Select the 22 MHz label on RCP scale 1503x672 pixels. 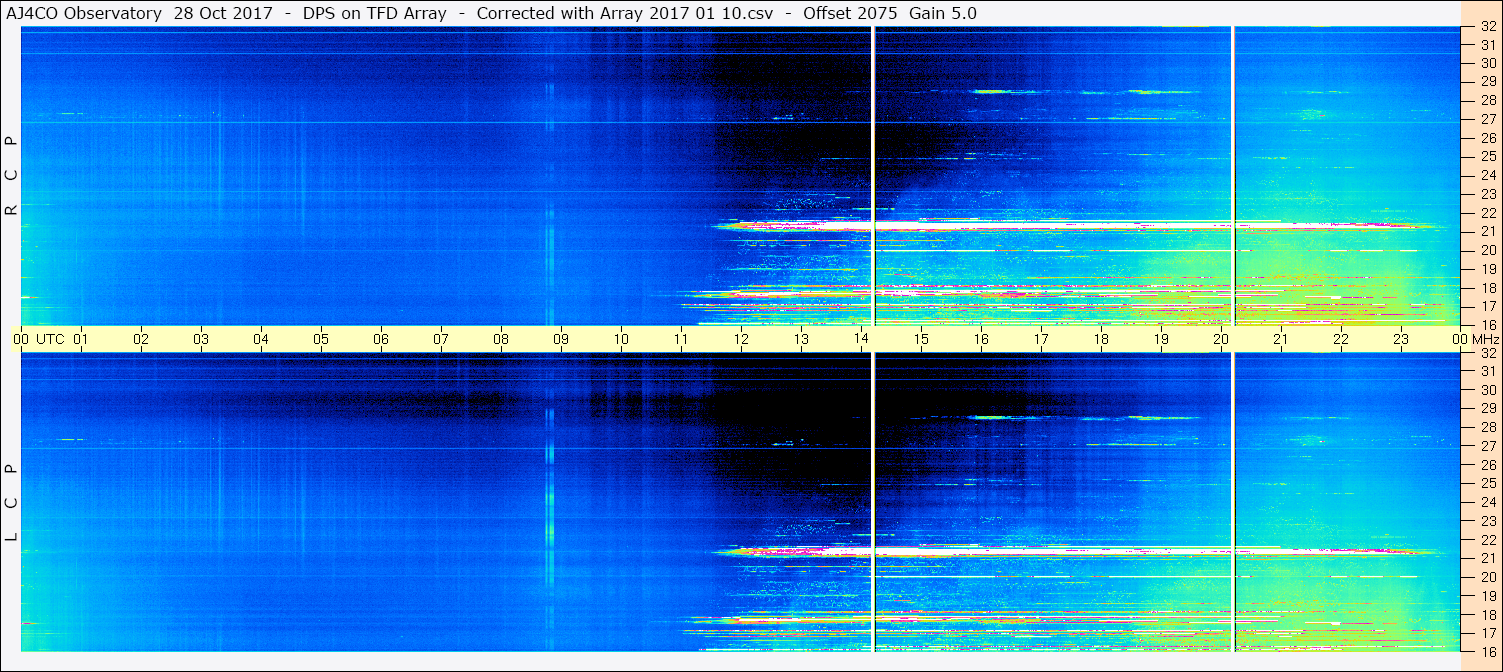(x=1488, y=212)
